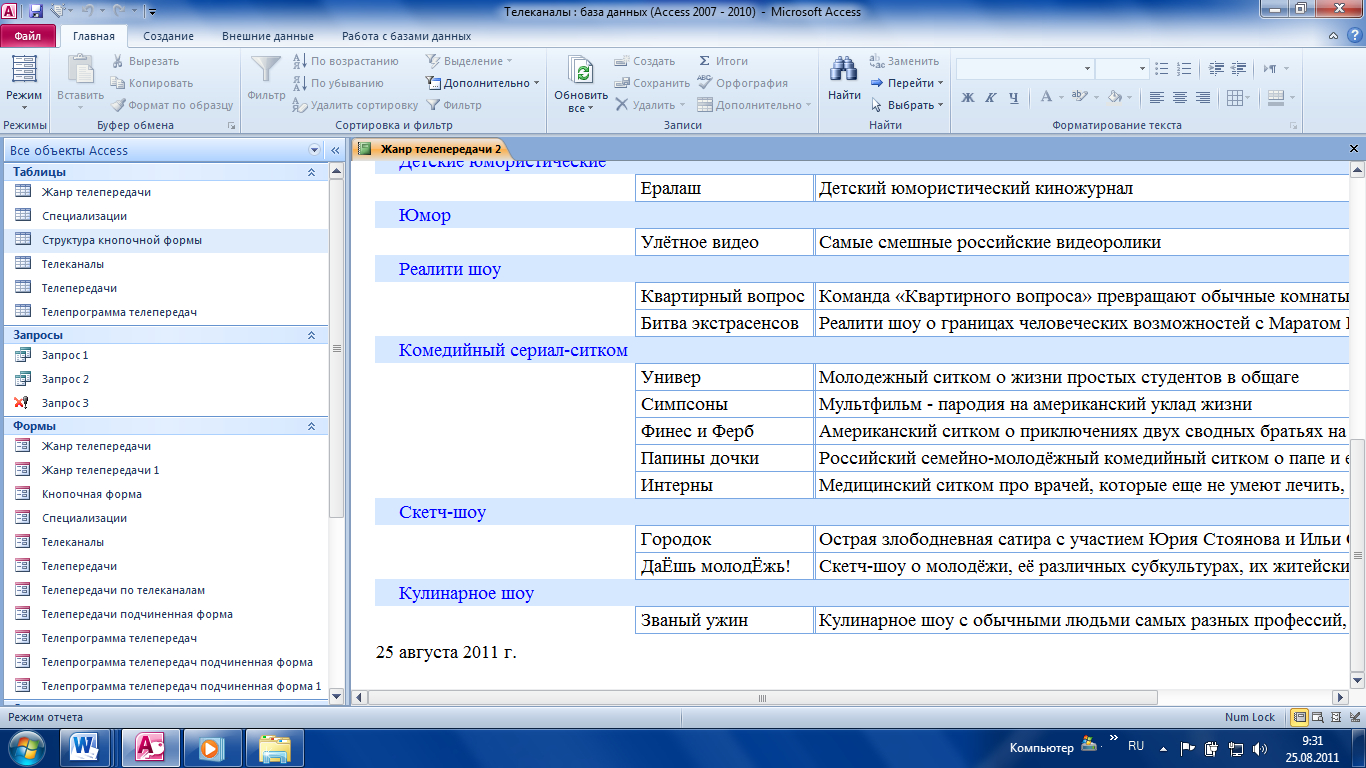Open Телепередачи по телеканалам form
This screenshot has width=1366, height=768.
click(123, 590)
